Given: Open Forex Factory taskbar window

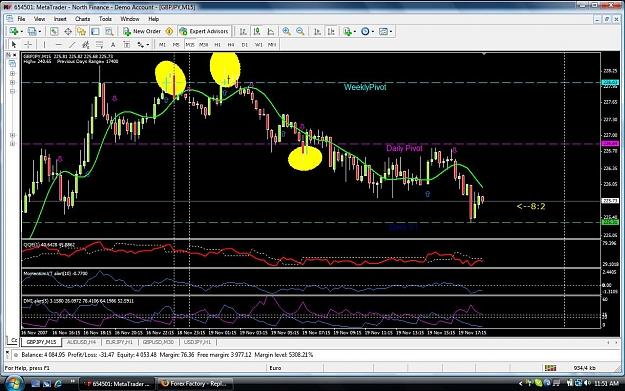Looking at the screenshot, I should (x=194, y=384).
